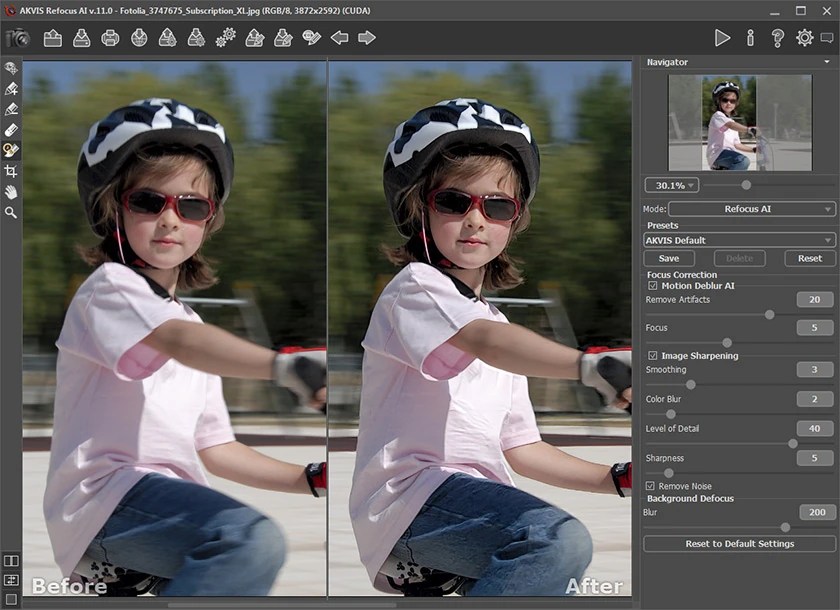840x610 pixels.
Task: Open the AKVIS Default presets dropdown
Action: 738,240
